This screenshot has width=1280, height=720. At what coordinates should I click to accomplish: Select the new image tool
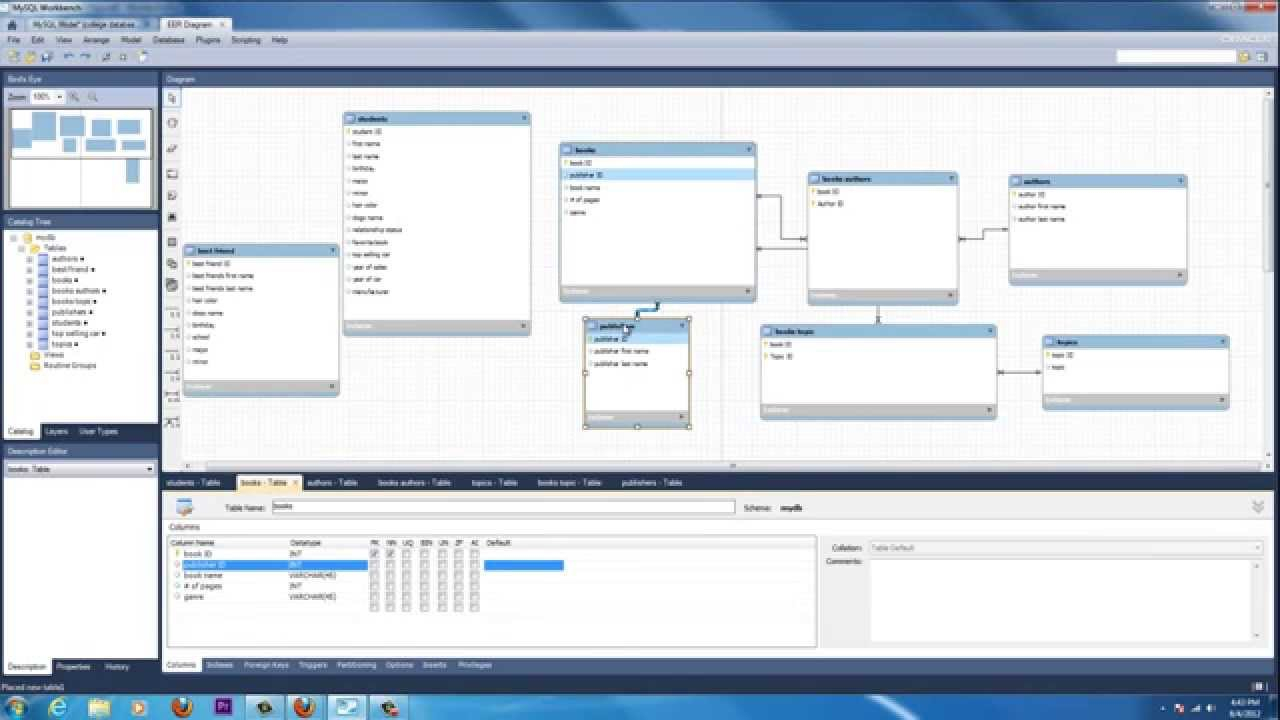(172, 217)
